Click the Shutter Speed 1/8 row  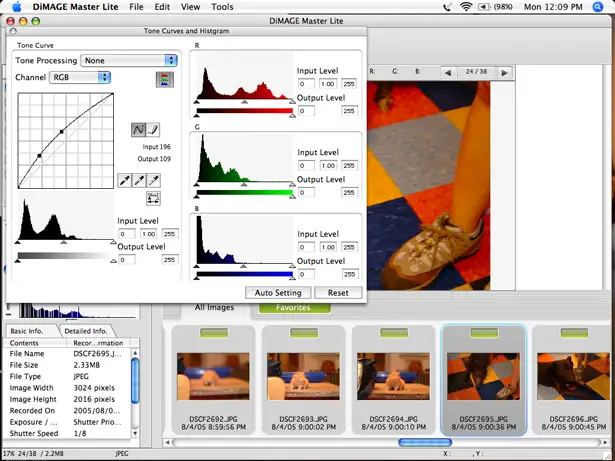(x=67, y=433)
